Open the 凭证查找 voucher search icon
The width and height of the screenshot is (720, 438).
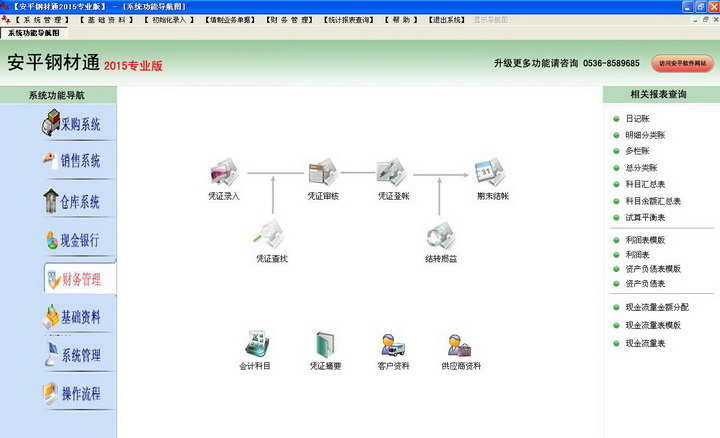(270, 236)
